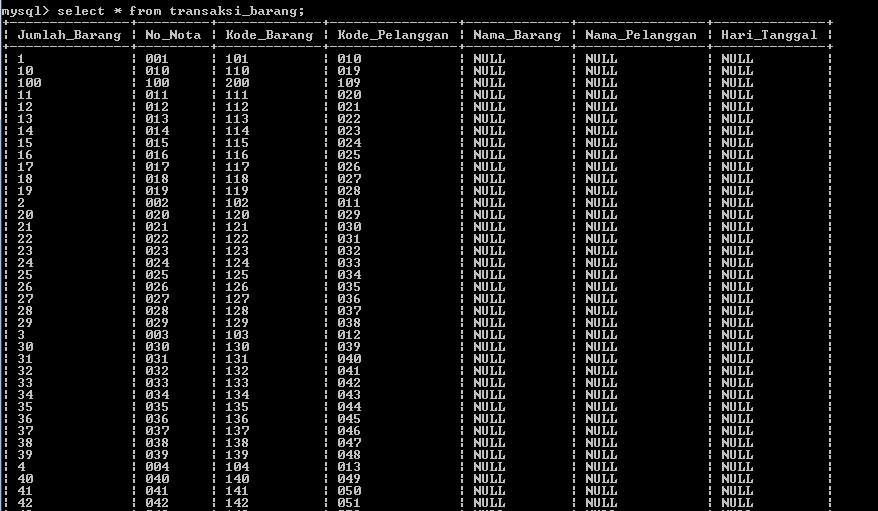Click Kode_Pelanggan value 028
The image size is (878, 511).
tap(349, 191)
